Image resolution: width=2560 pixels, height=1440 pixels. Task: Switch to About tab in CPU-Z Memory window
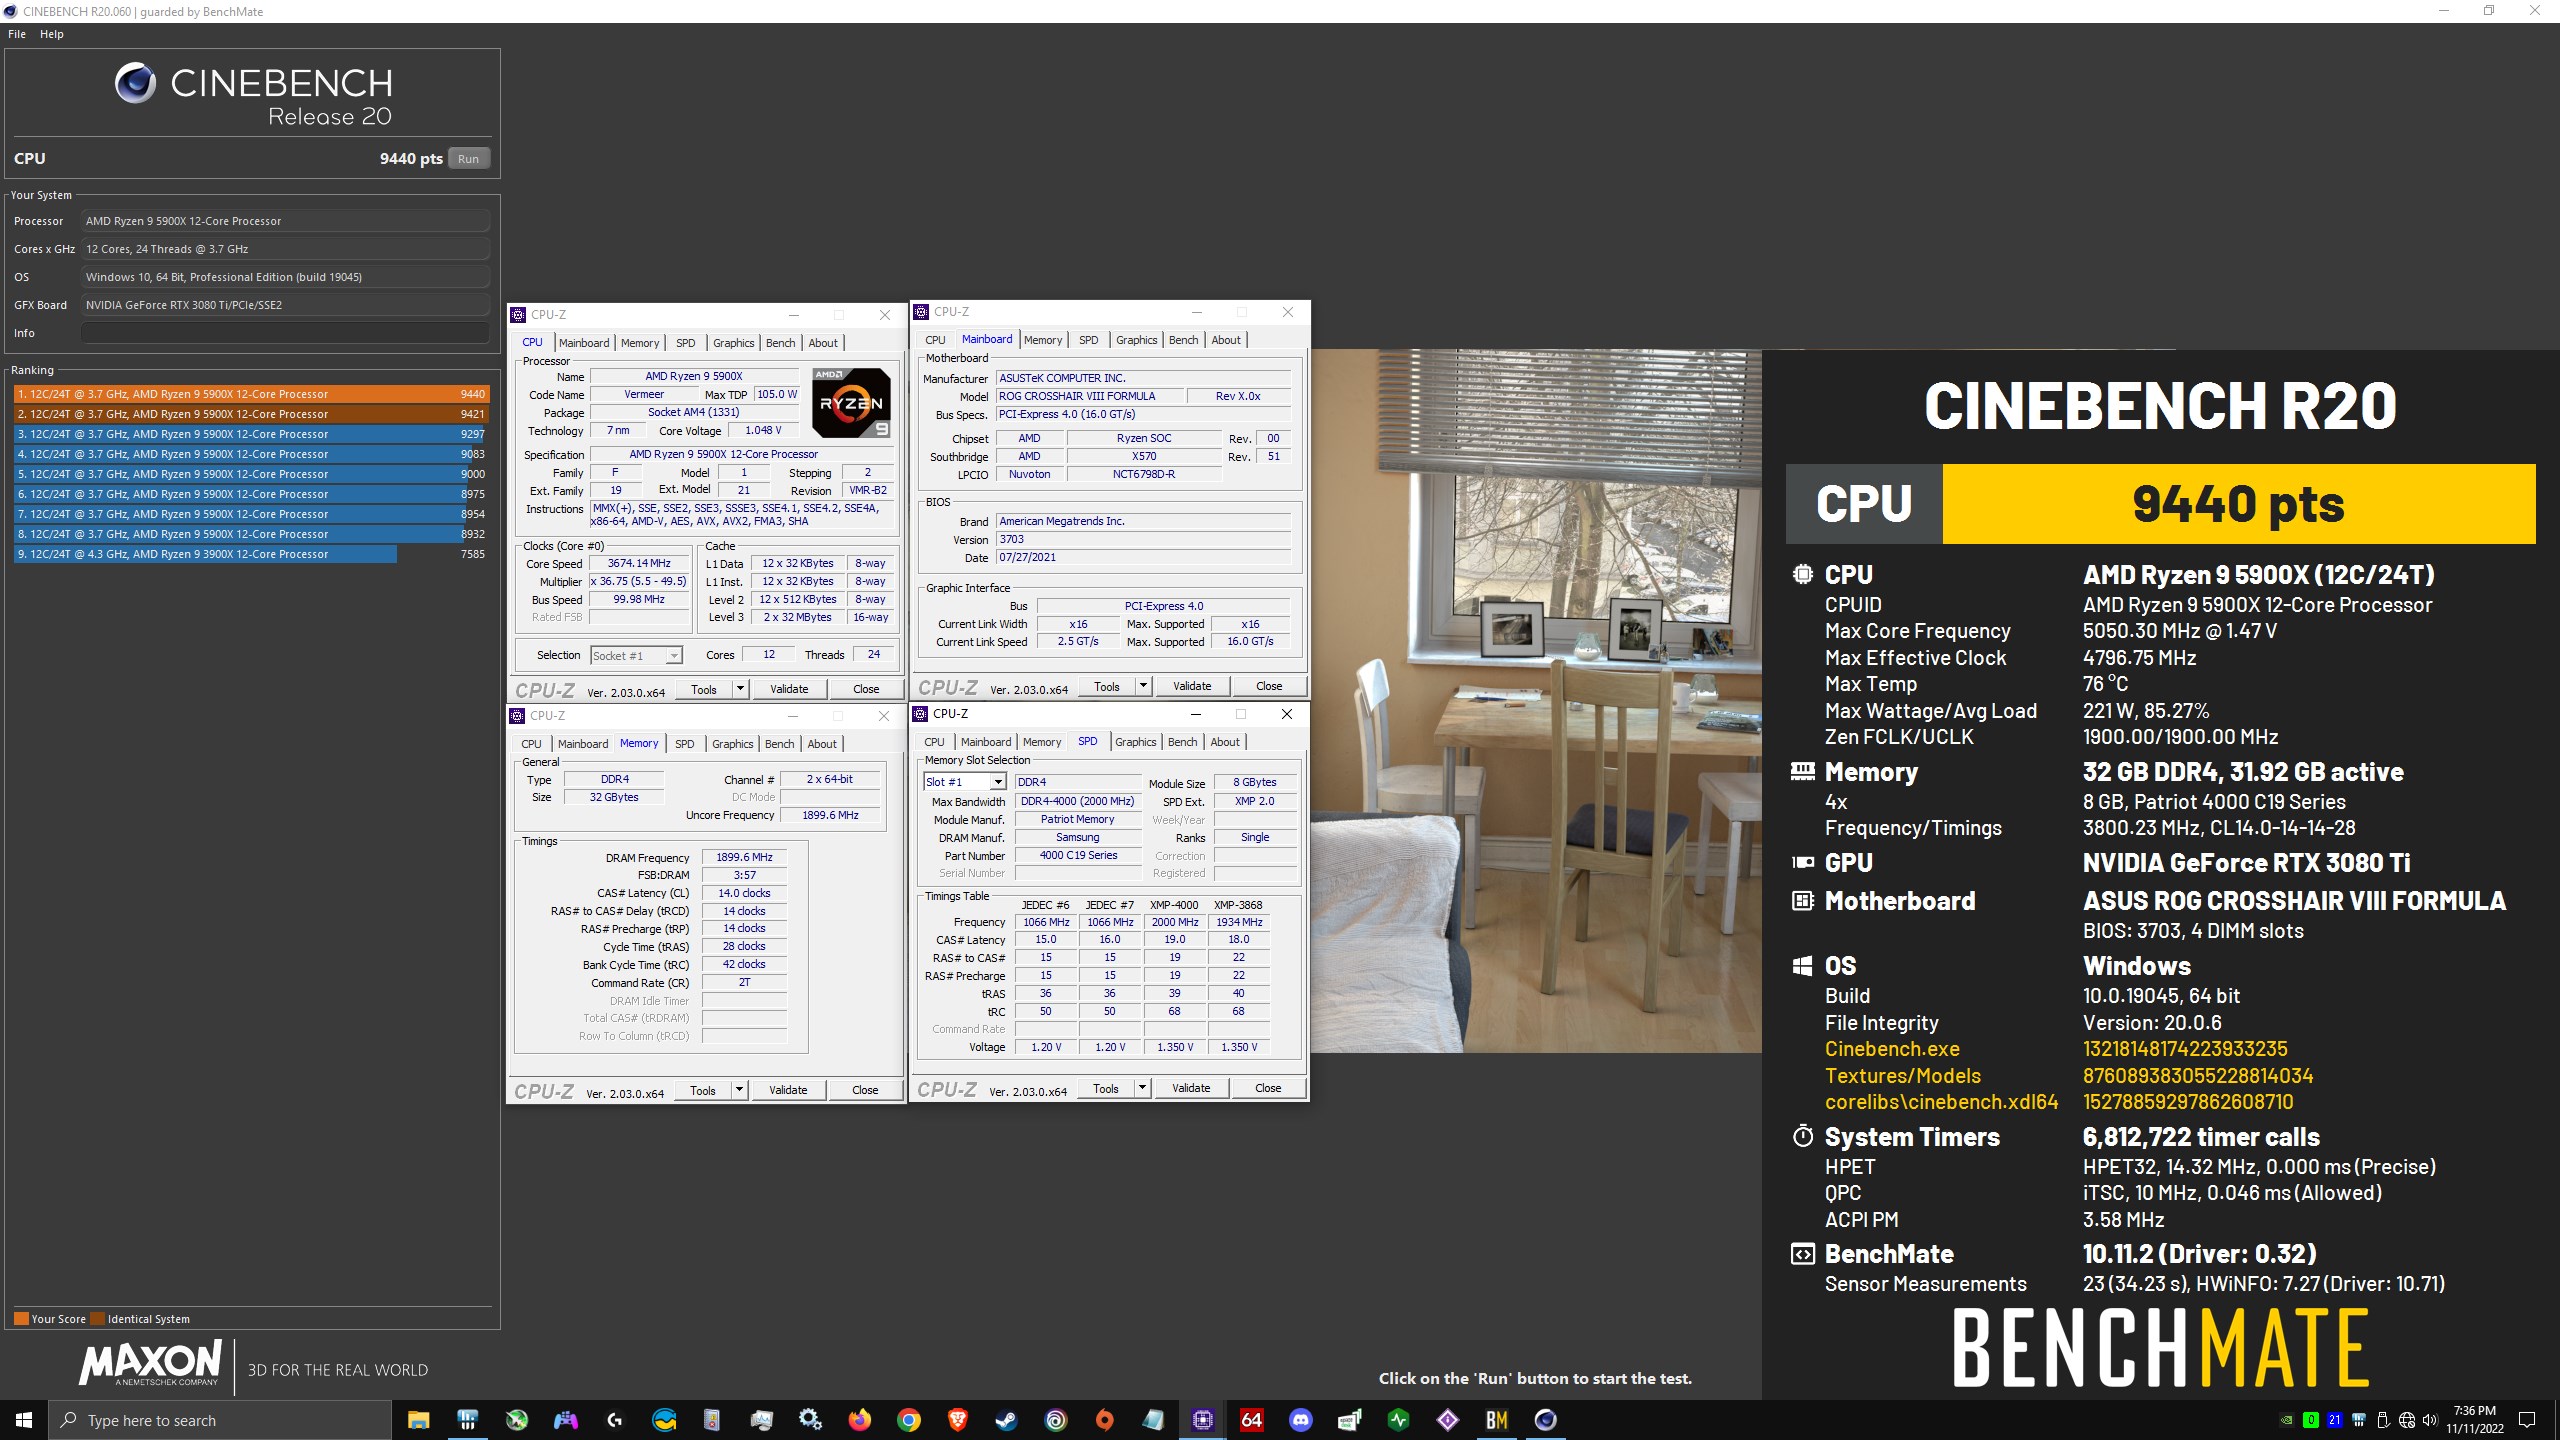click(x=822, y=744)
